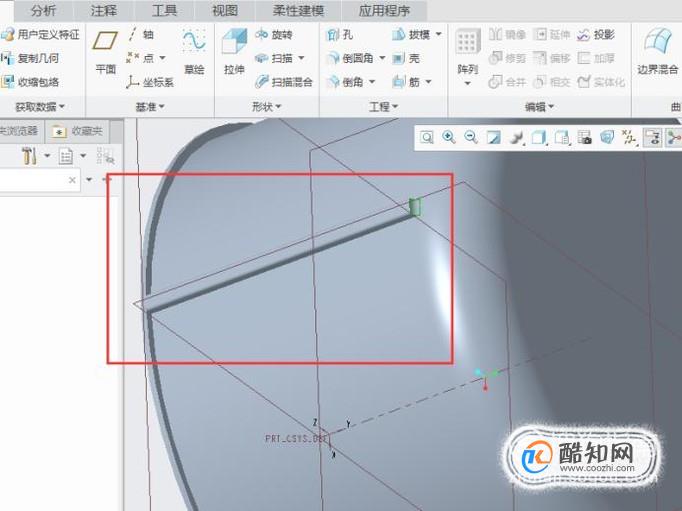This screenshot has width=682, height=511.
Task: Expand the 倒角 (Chamfer) dropdown arrow
Action: [x=372, y=81]
